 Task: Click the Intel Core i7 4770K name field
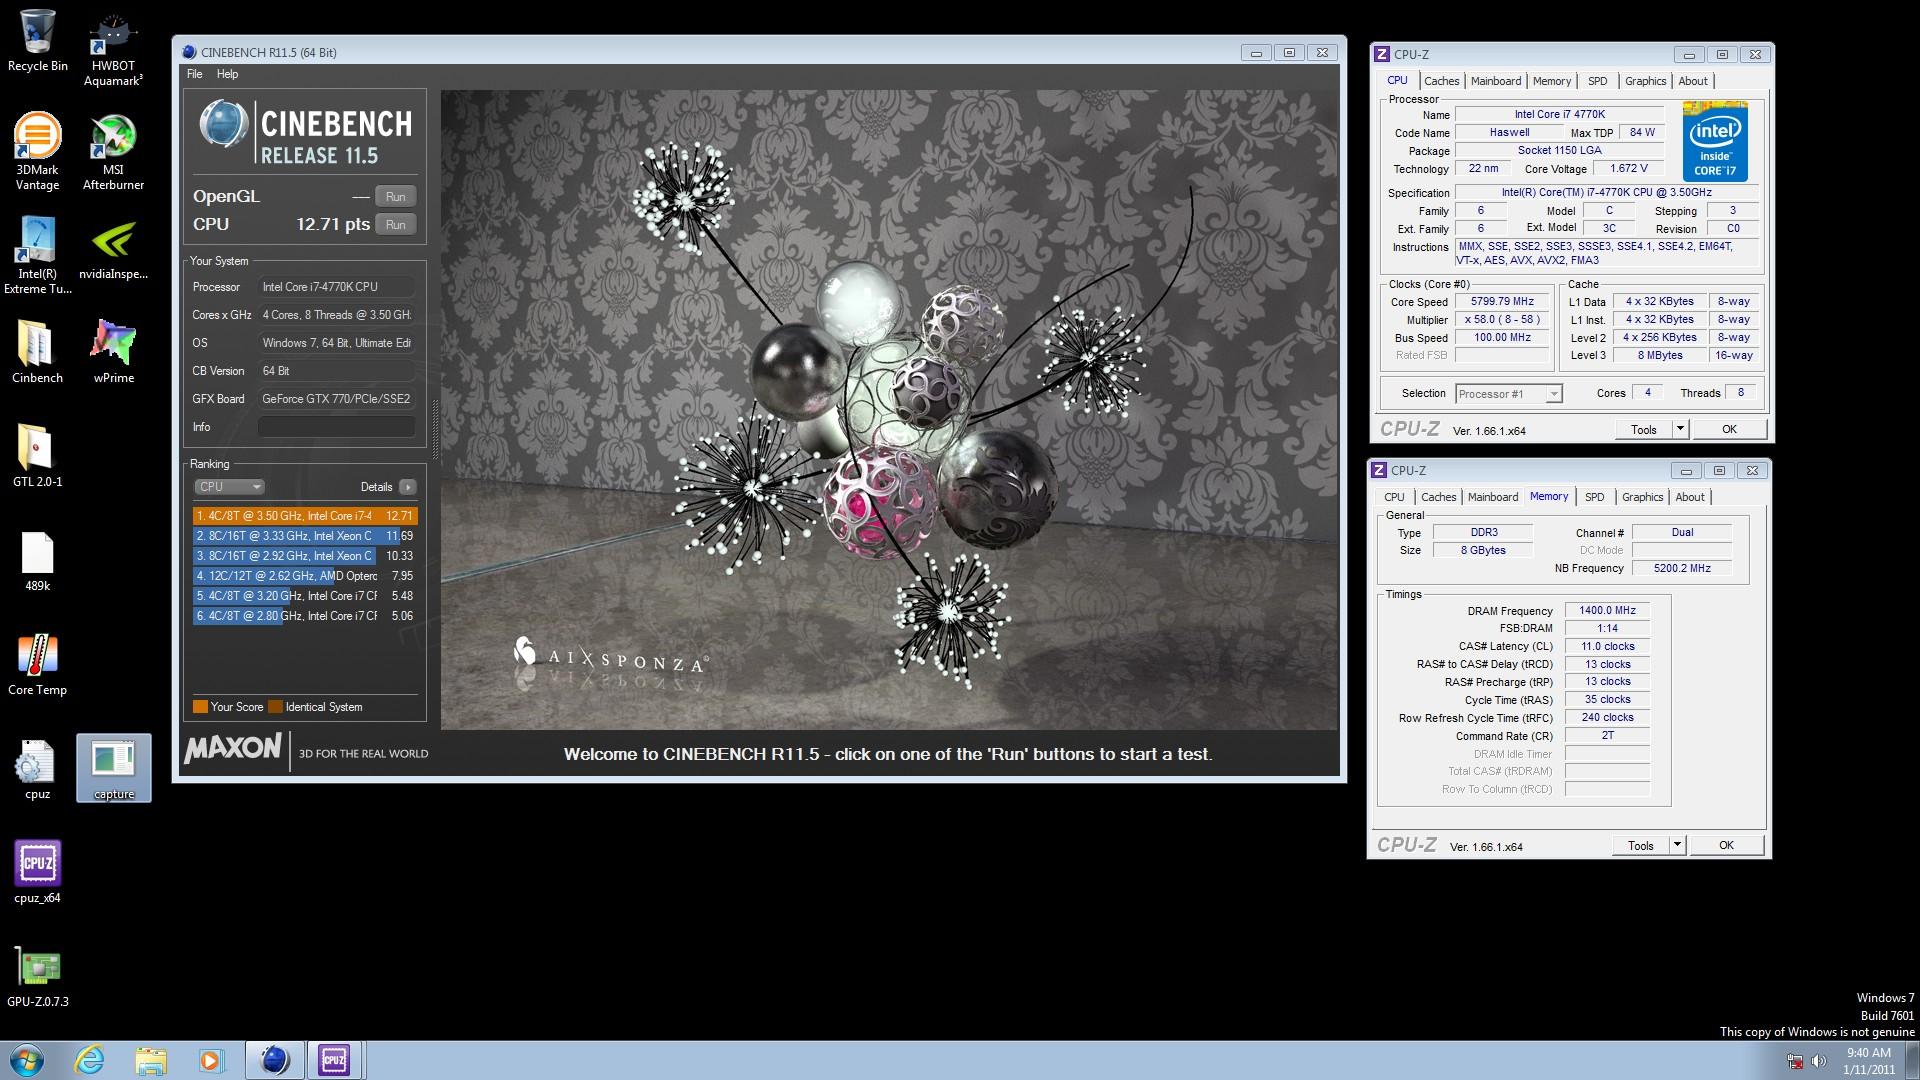point(1559,114)
